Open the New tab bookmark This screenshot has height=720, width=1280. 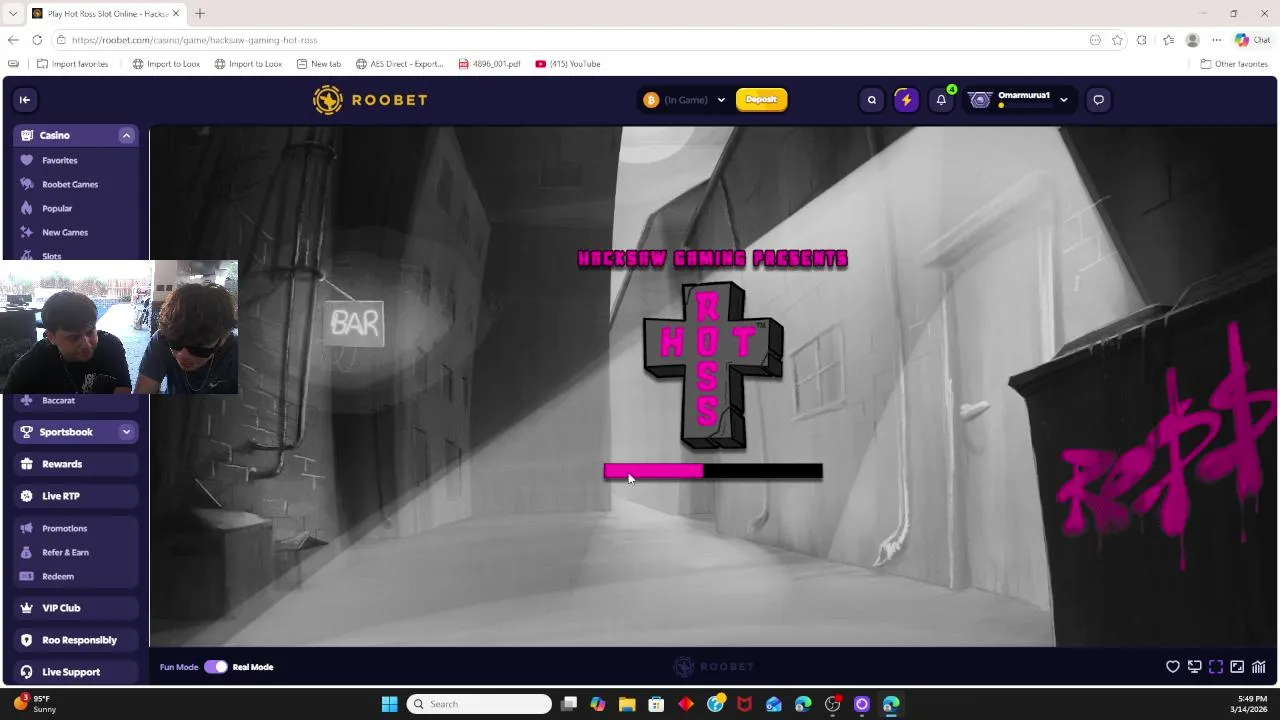point(319,64)
